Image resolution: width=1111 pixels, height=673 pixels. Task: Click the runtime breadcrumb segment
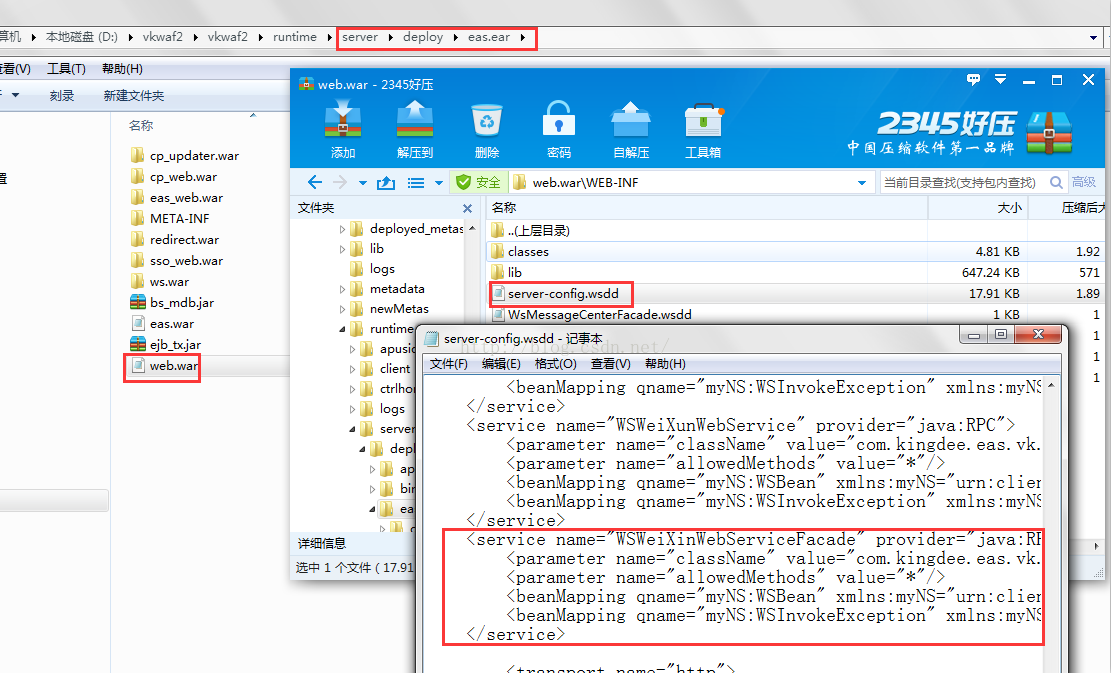pyautogui.click(x=295, y=37)
